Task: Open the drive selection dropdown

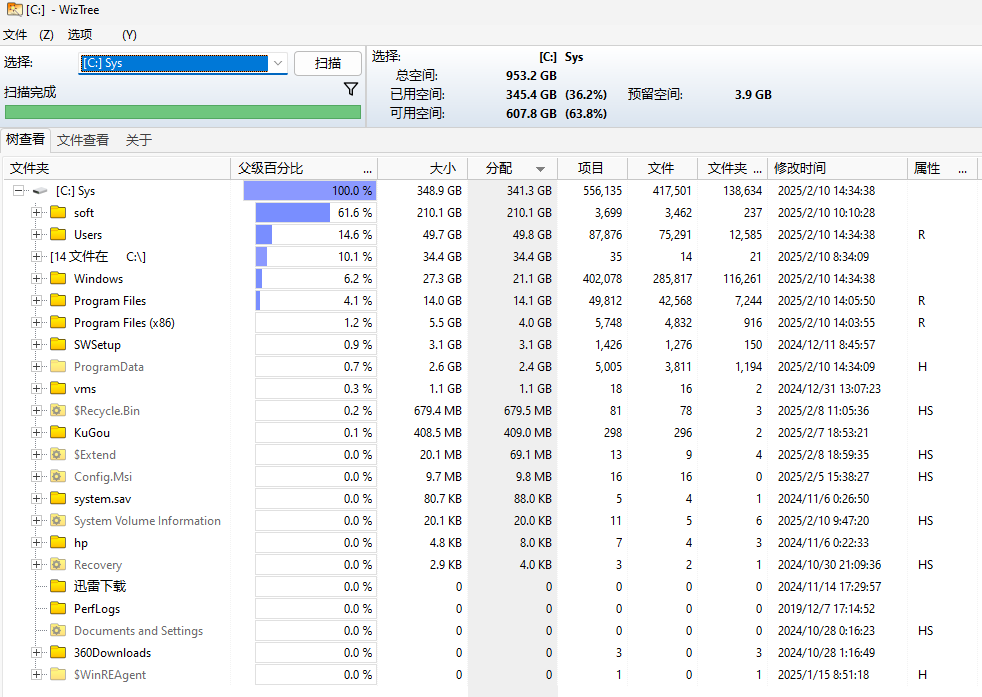Action: tap(278, 63)
